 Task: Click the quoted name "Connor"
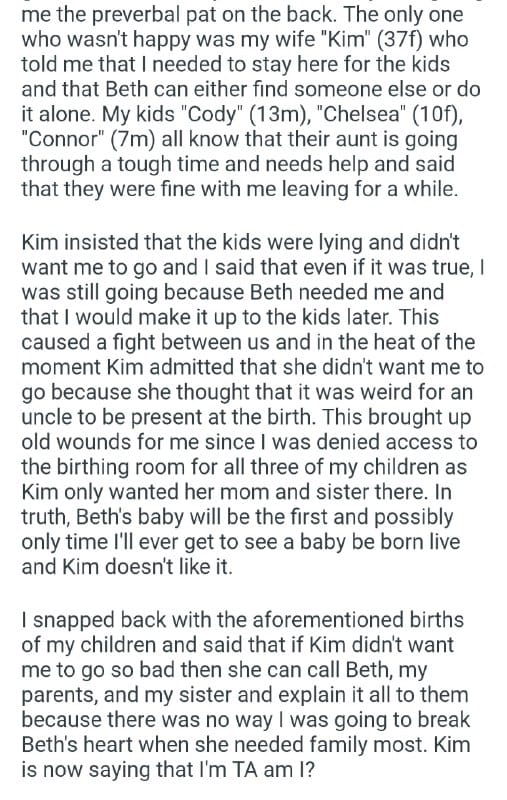pos(63,139)
